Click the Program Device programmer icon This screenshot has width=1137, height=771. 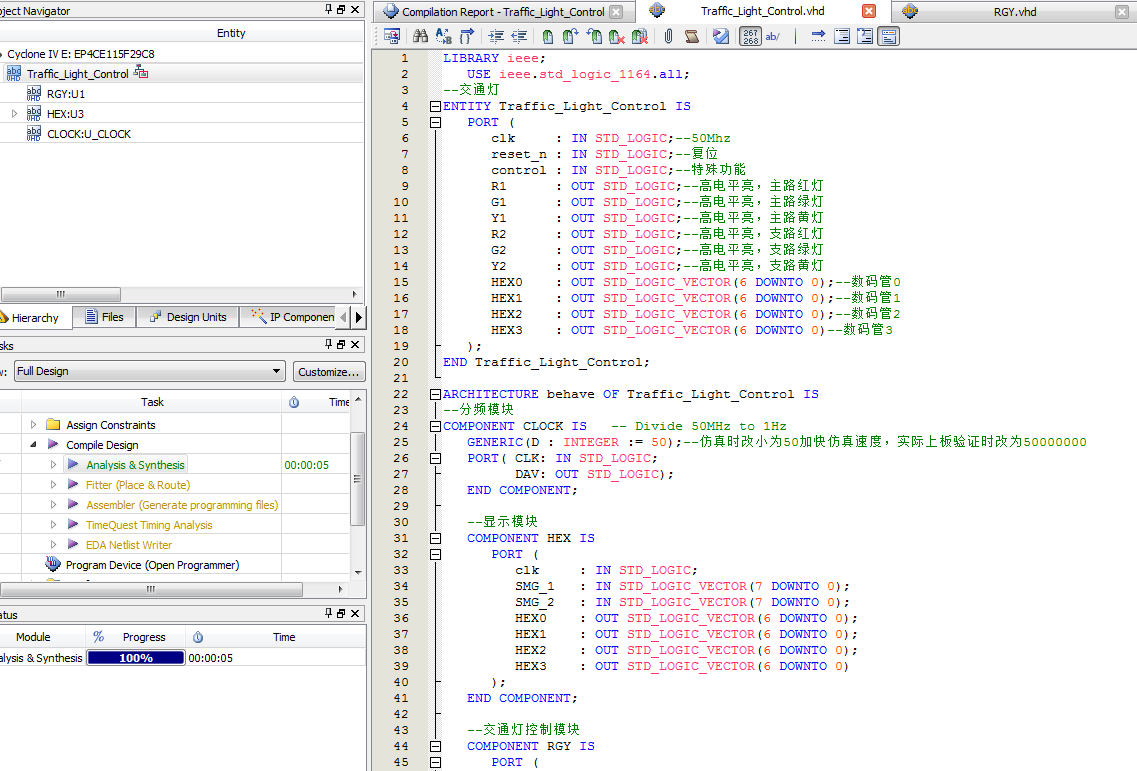point(53,565)
